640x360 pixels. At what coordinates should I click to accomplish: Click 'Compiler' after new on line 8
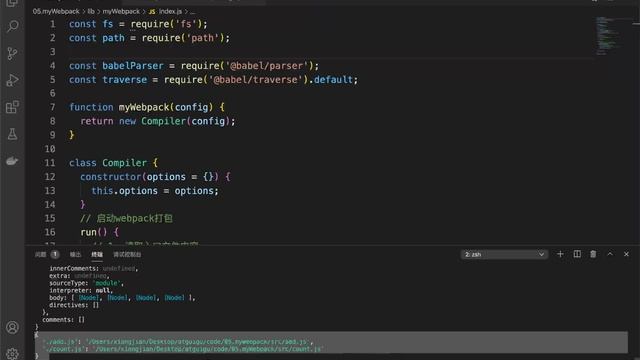pyautogui.click(x=163, y=121)
